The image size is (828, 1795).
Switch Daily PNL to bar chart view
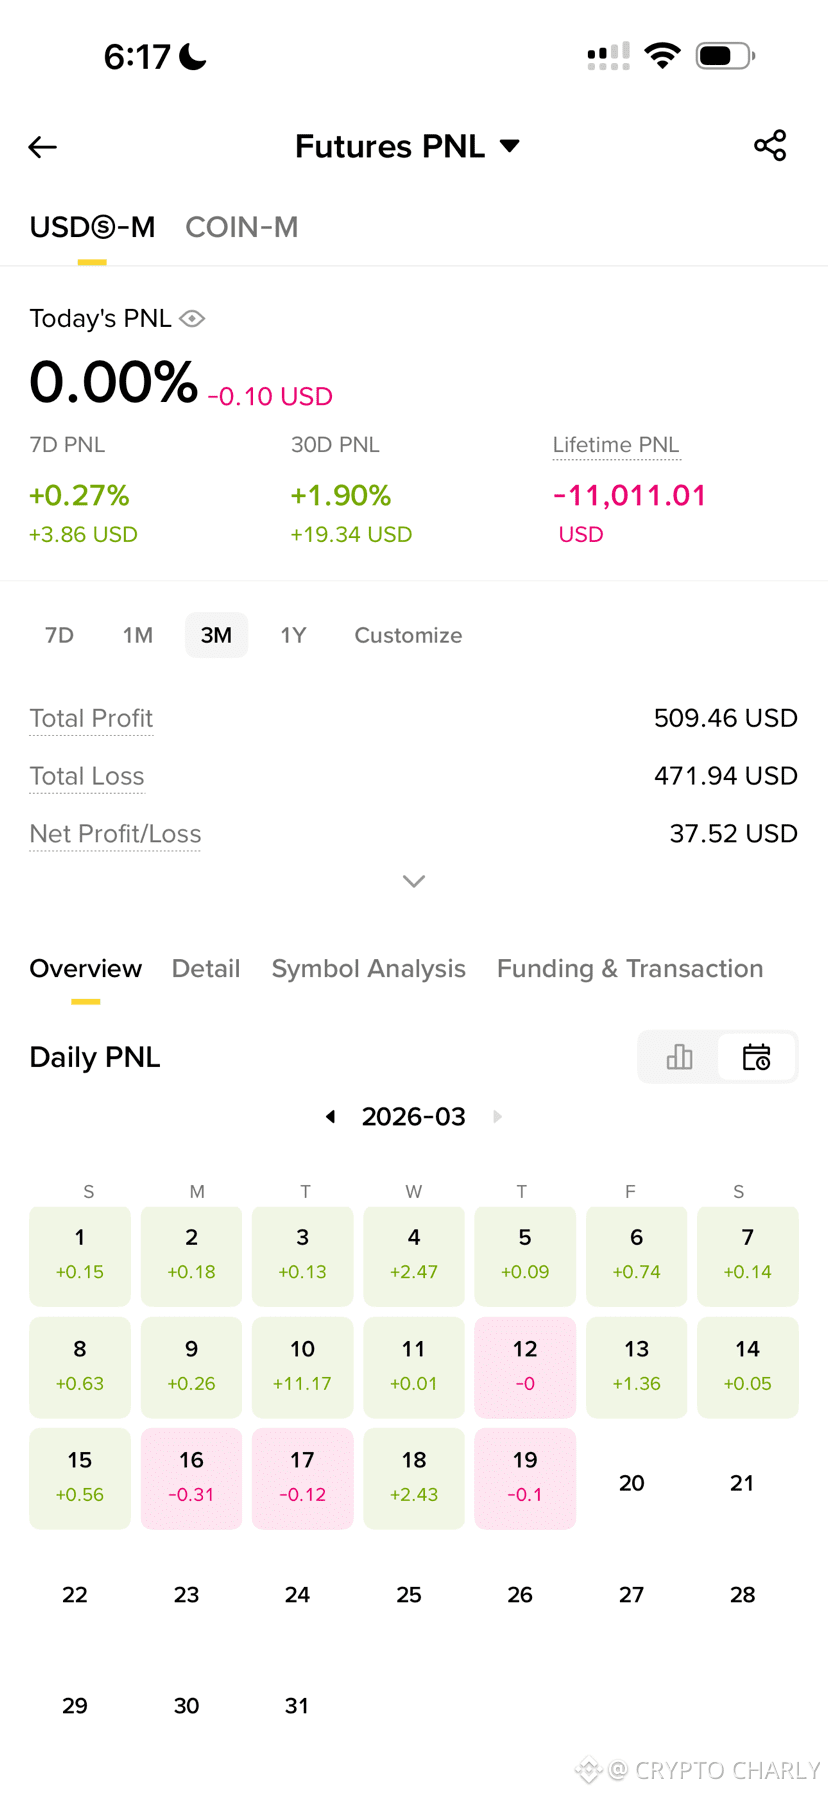tap(679, 1057)
